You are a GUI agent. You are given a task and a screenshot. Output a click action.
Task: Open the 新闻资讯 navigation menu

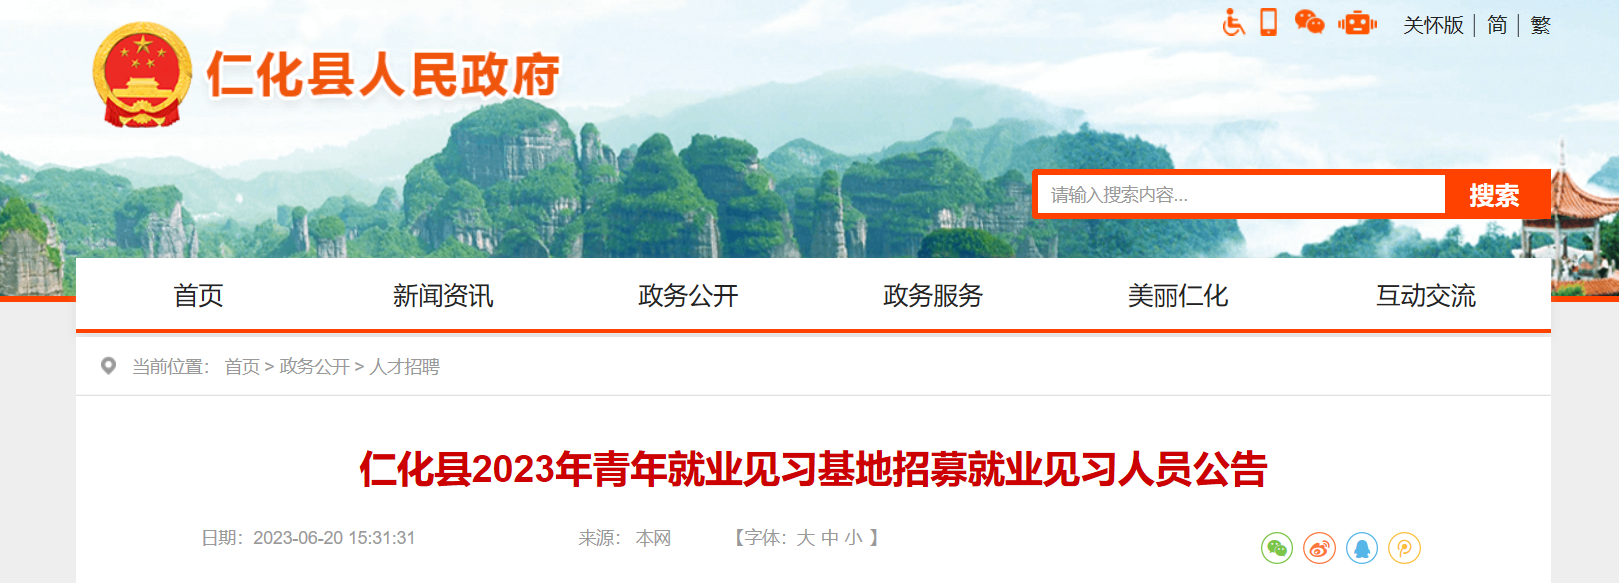click(443, 295)
